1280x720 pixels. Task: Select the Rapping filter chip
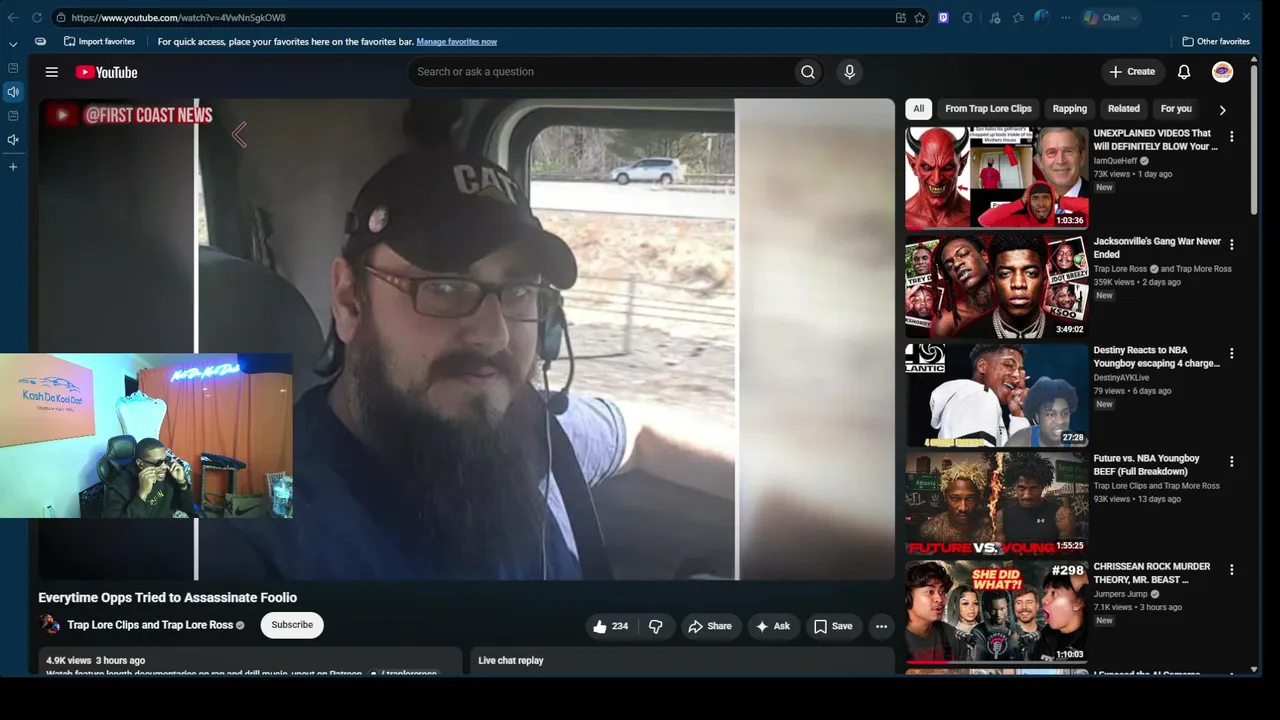[x=1069, y=109]
